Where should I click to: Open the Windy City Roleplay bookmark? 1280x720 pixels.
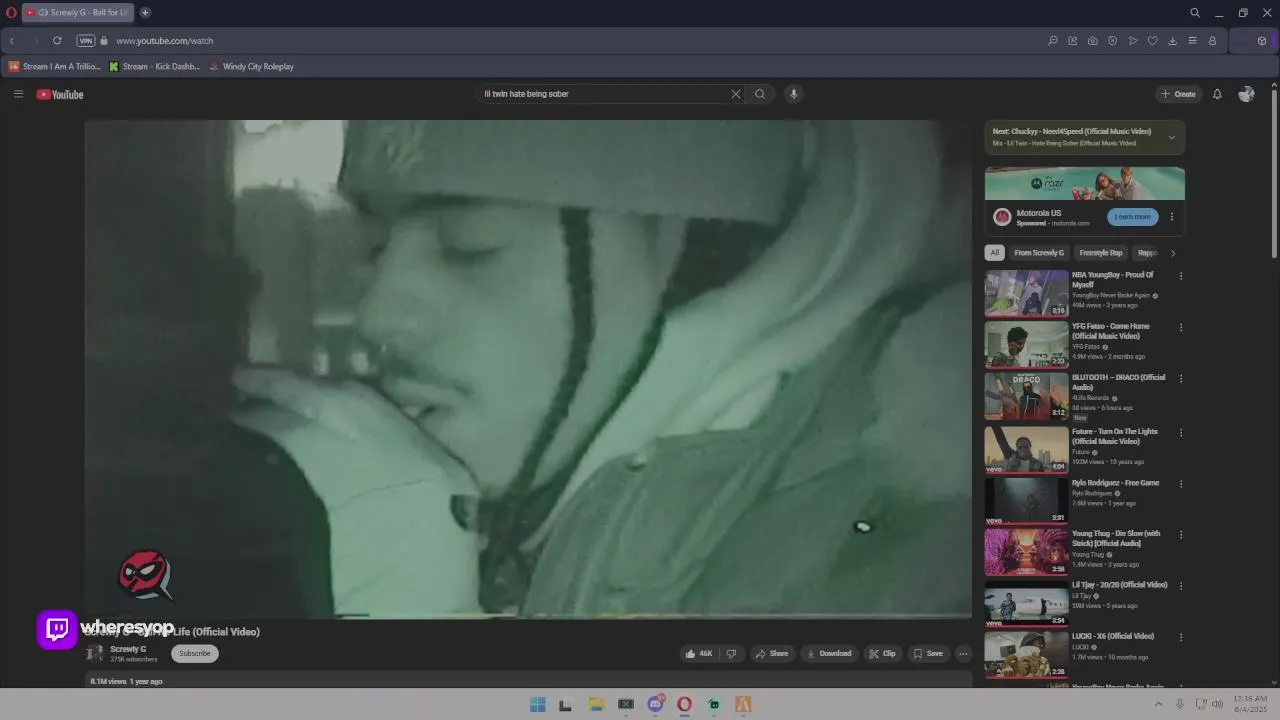(251, 67)
